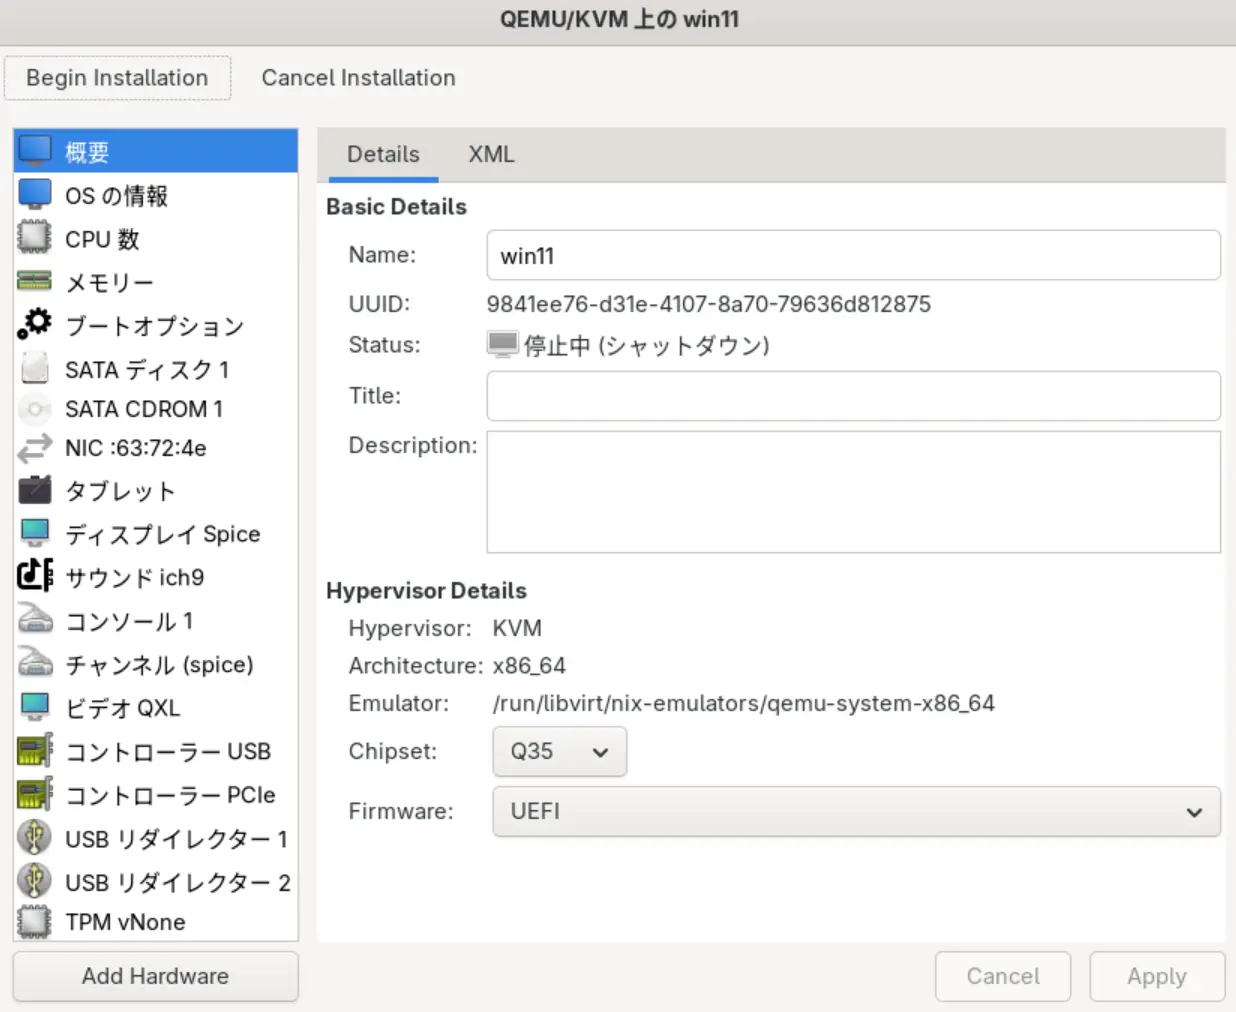
Task: Switch to the XML tab
Action: click(x=491, y=154)
